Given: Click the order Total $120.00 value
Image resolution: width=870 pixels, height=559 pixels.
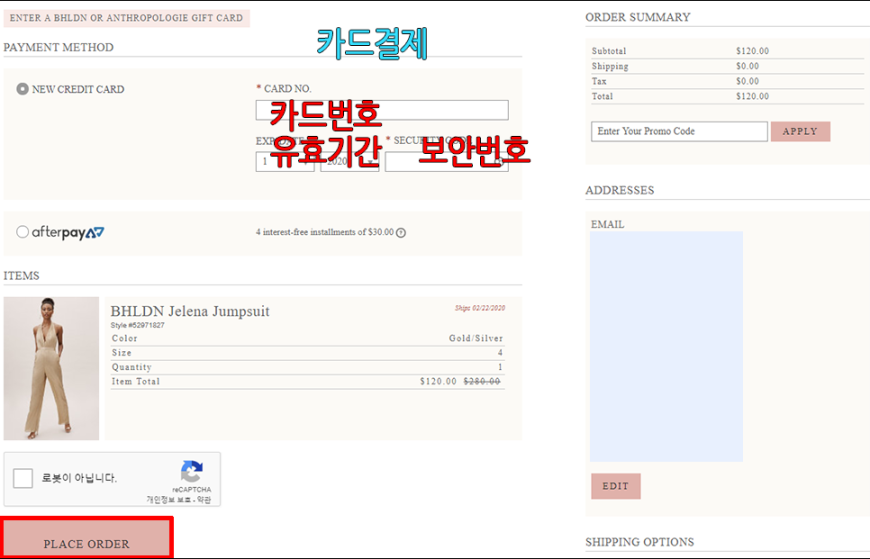Looking at the screenshot, I should point(752,96).
